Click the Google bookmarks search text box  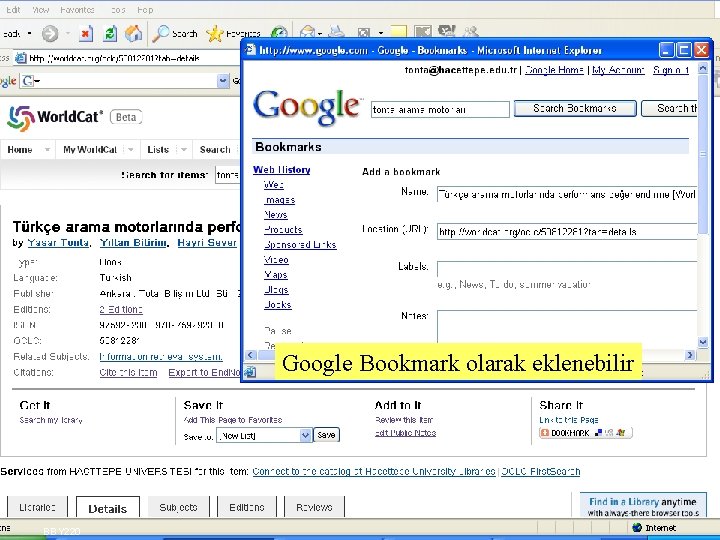click(440, 109)
